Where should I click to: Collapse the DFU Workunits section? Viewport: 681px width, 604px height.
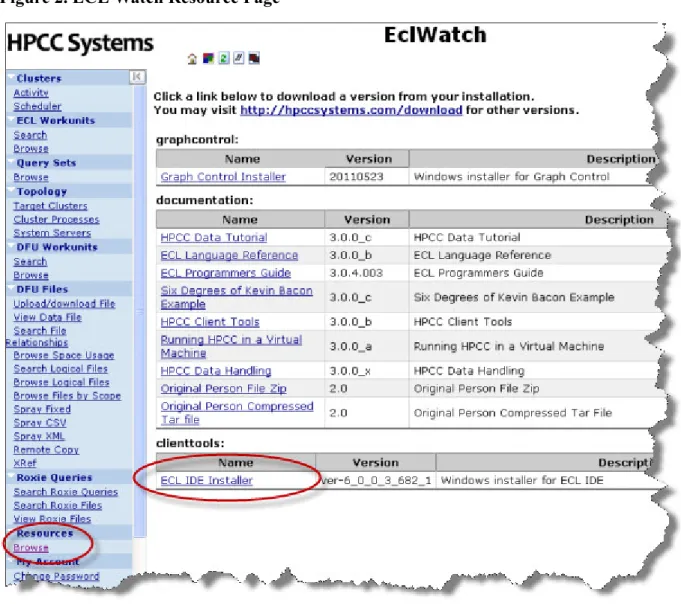[x=10, y=246]
